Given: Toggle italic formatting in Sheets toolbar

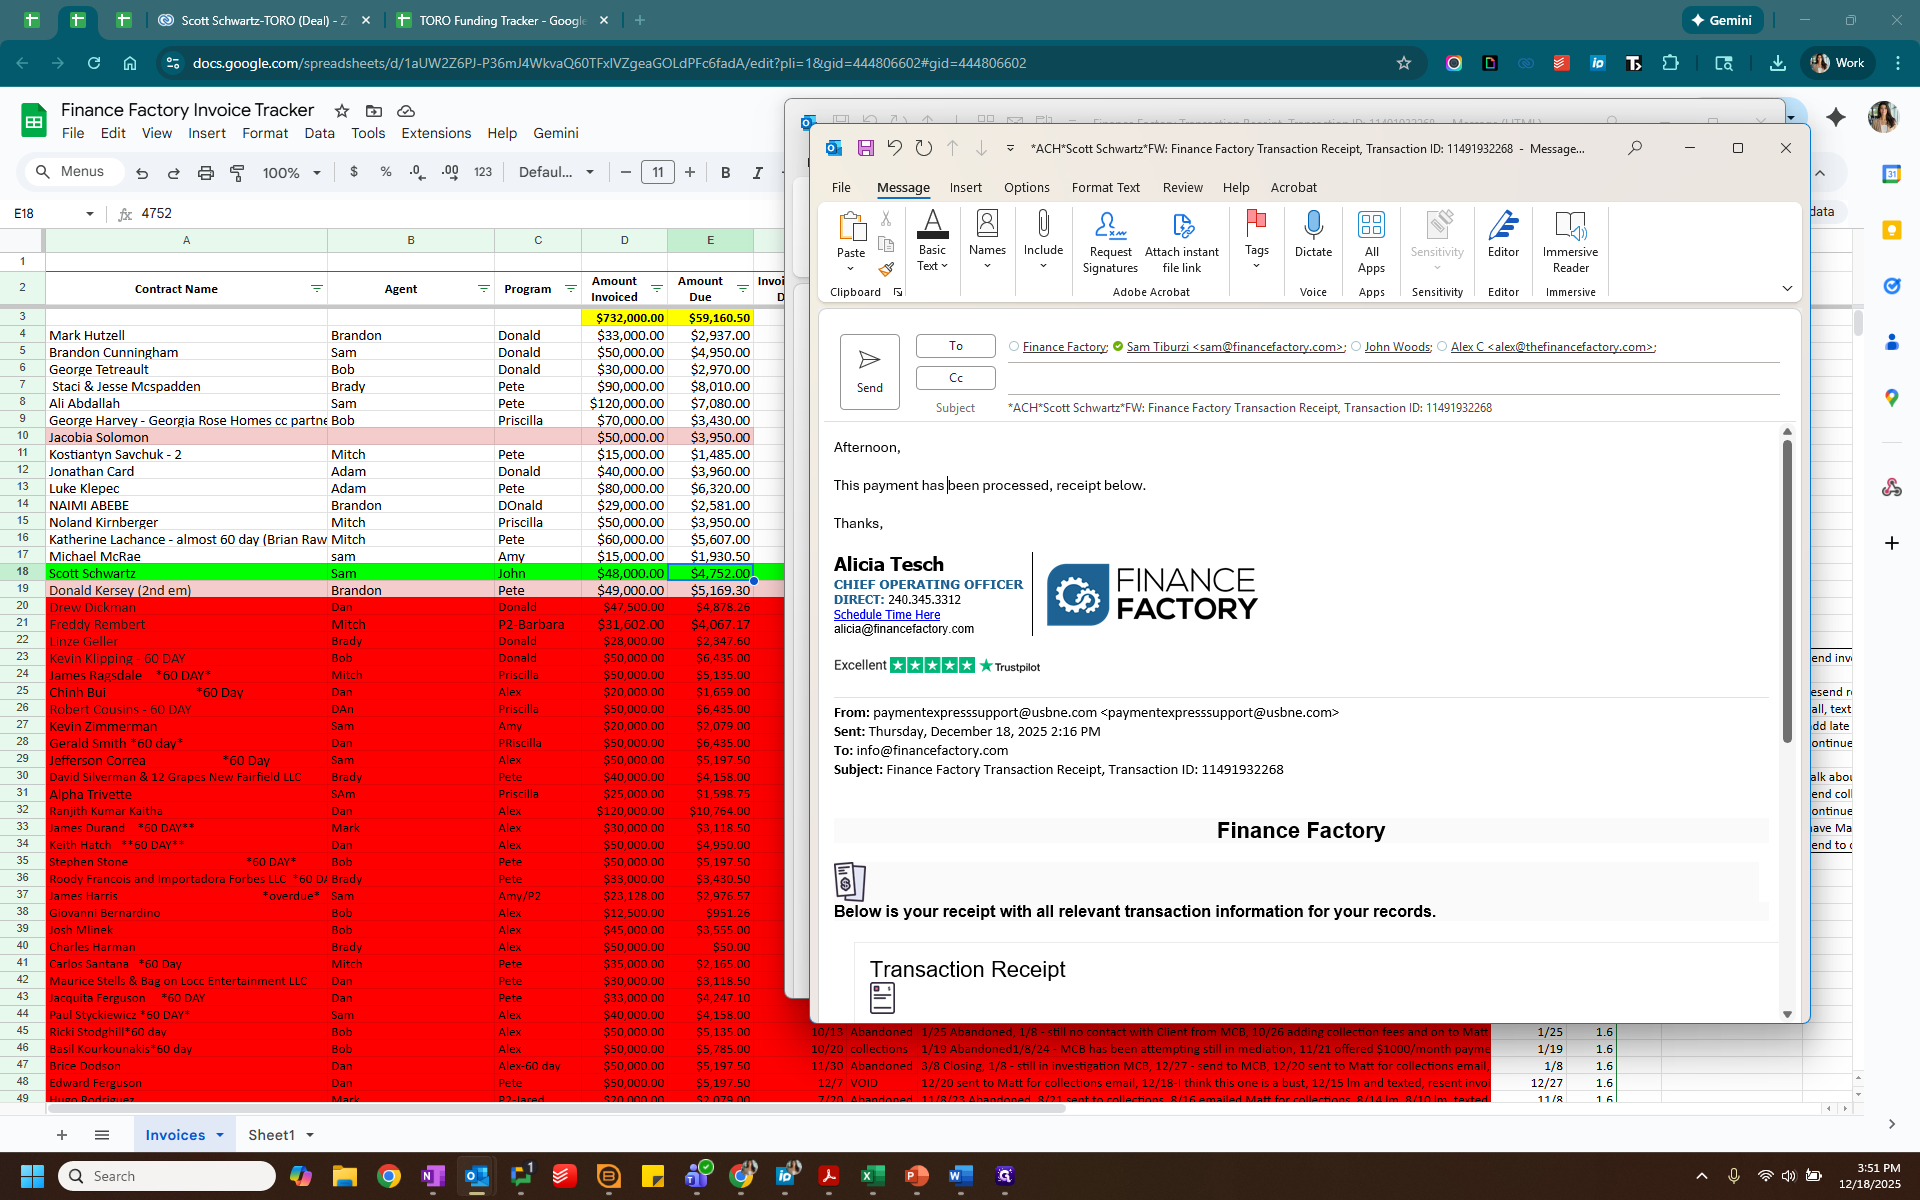Looking at the screenshot, I should pyautogui.click(x=757, y=173).
